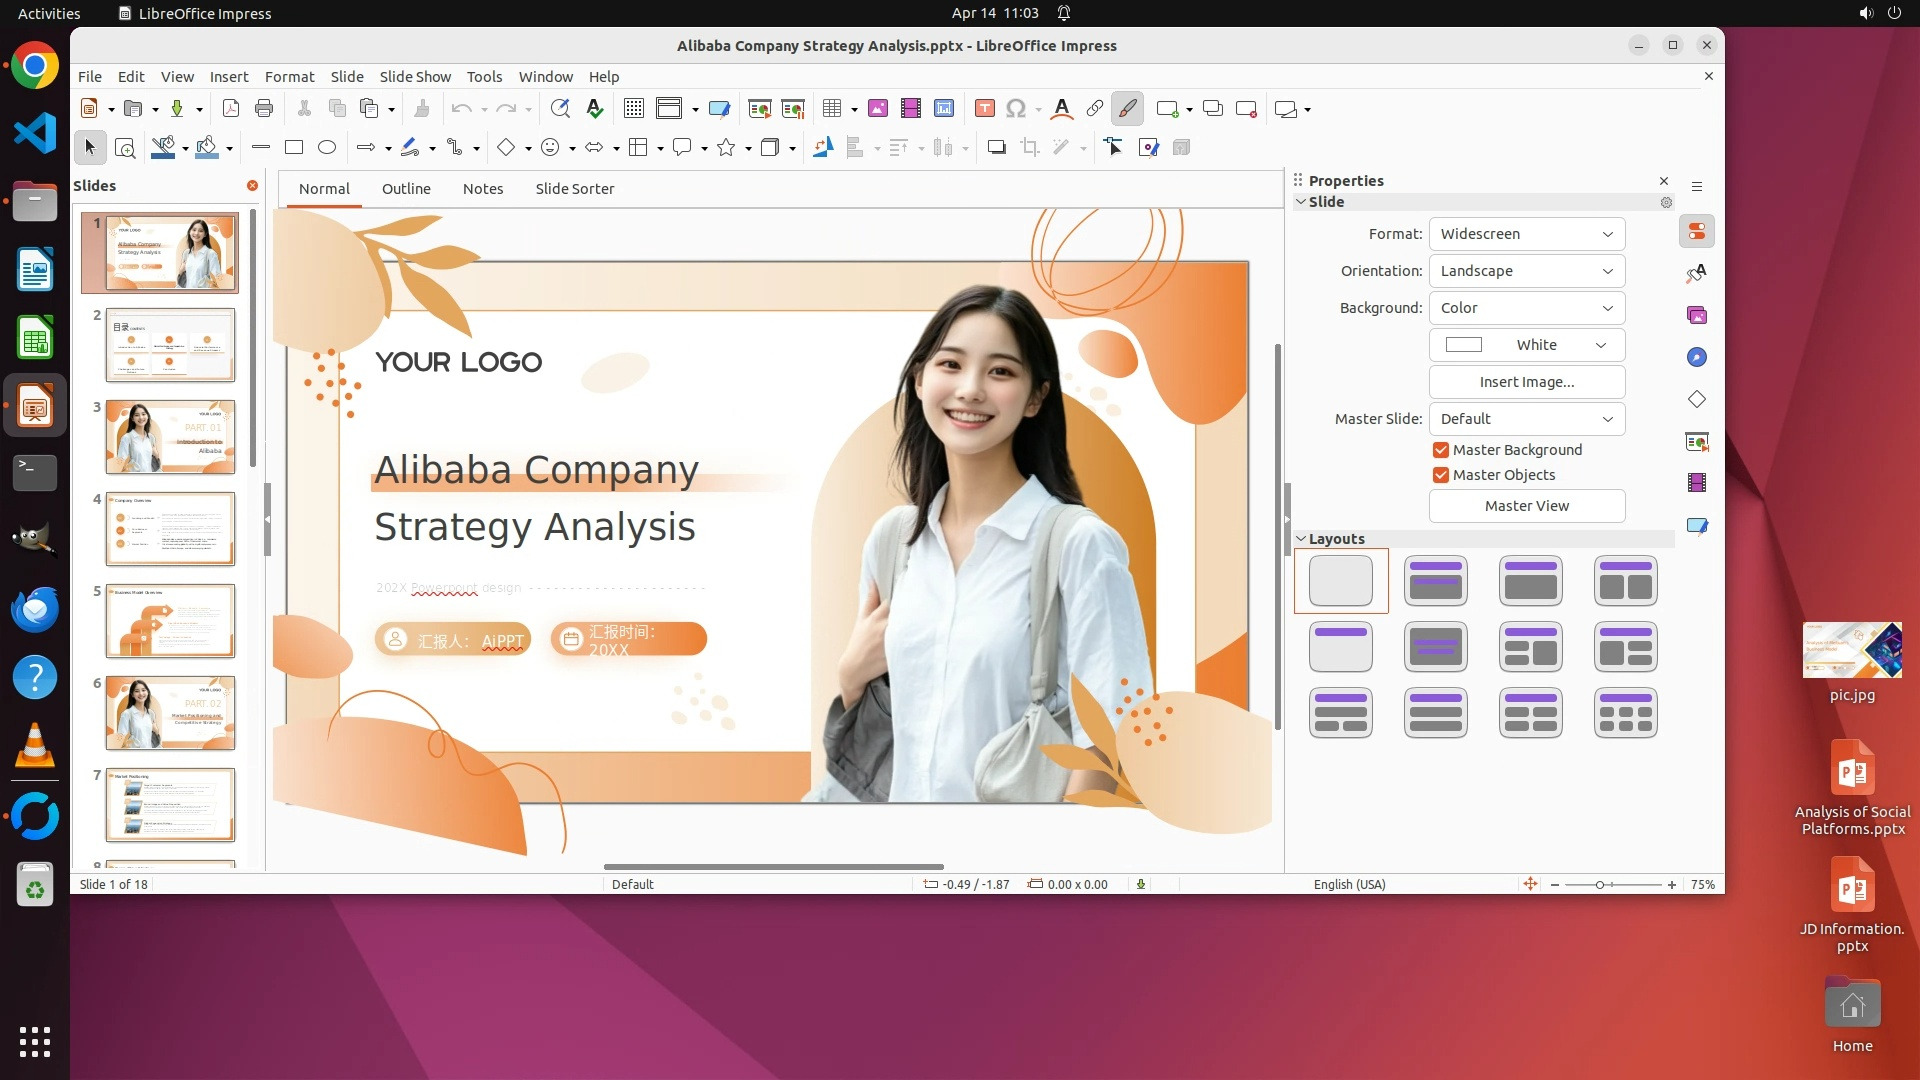Click the Print icon in toolbar
Viewport: 1920px width, 1080px height.
[264, 109]
